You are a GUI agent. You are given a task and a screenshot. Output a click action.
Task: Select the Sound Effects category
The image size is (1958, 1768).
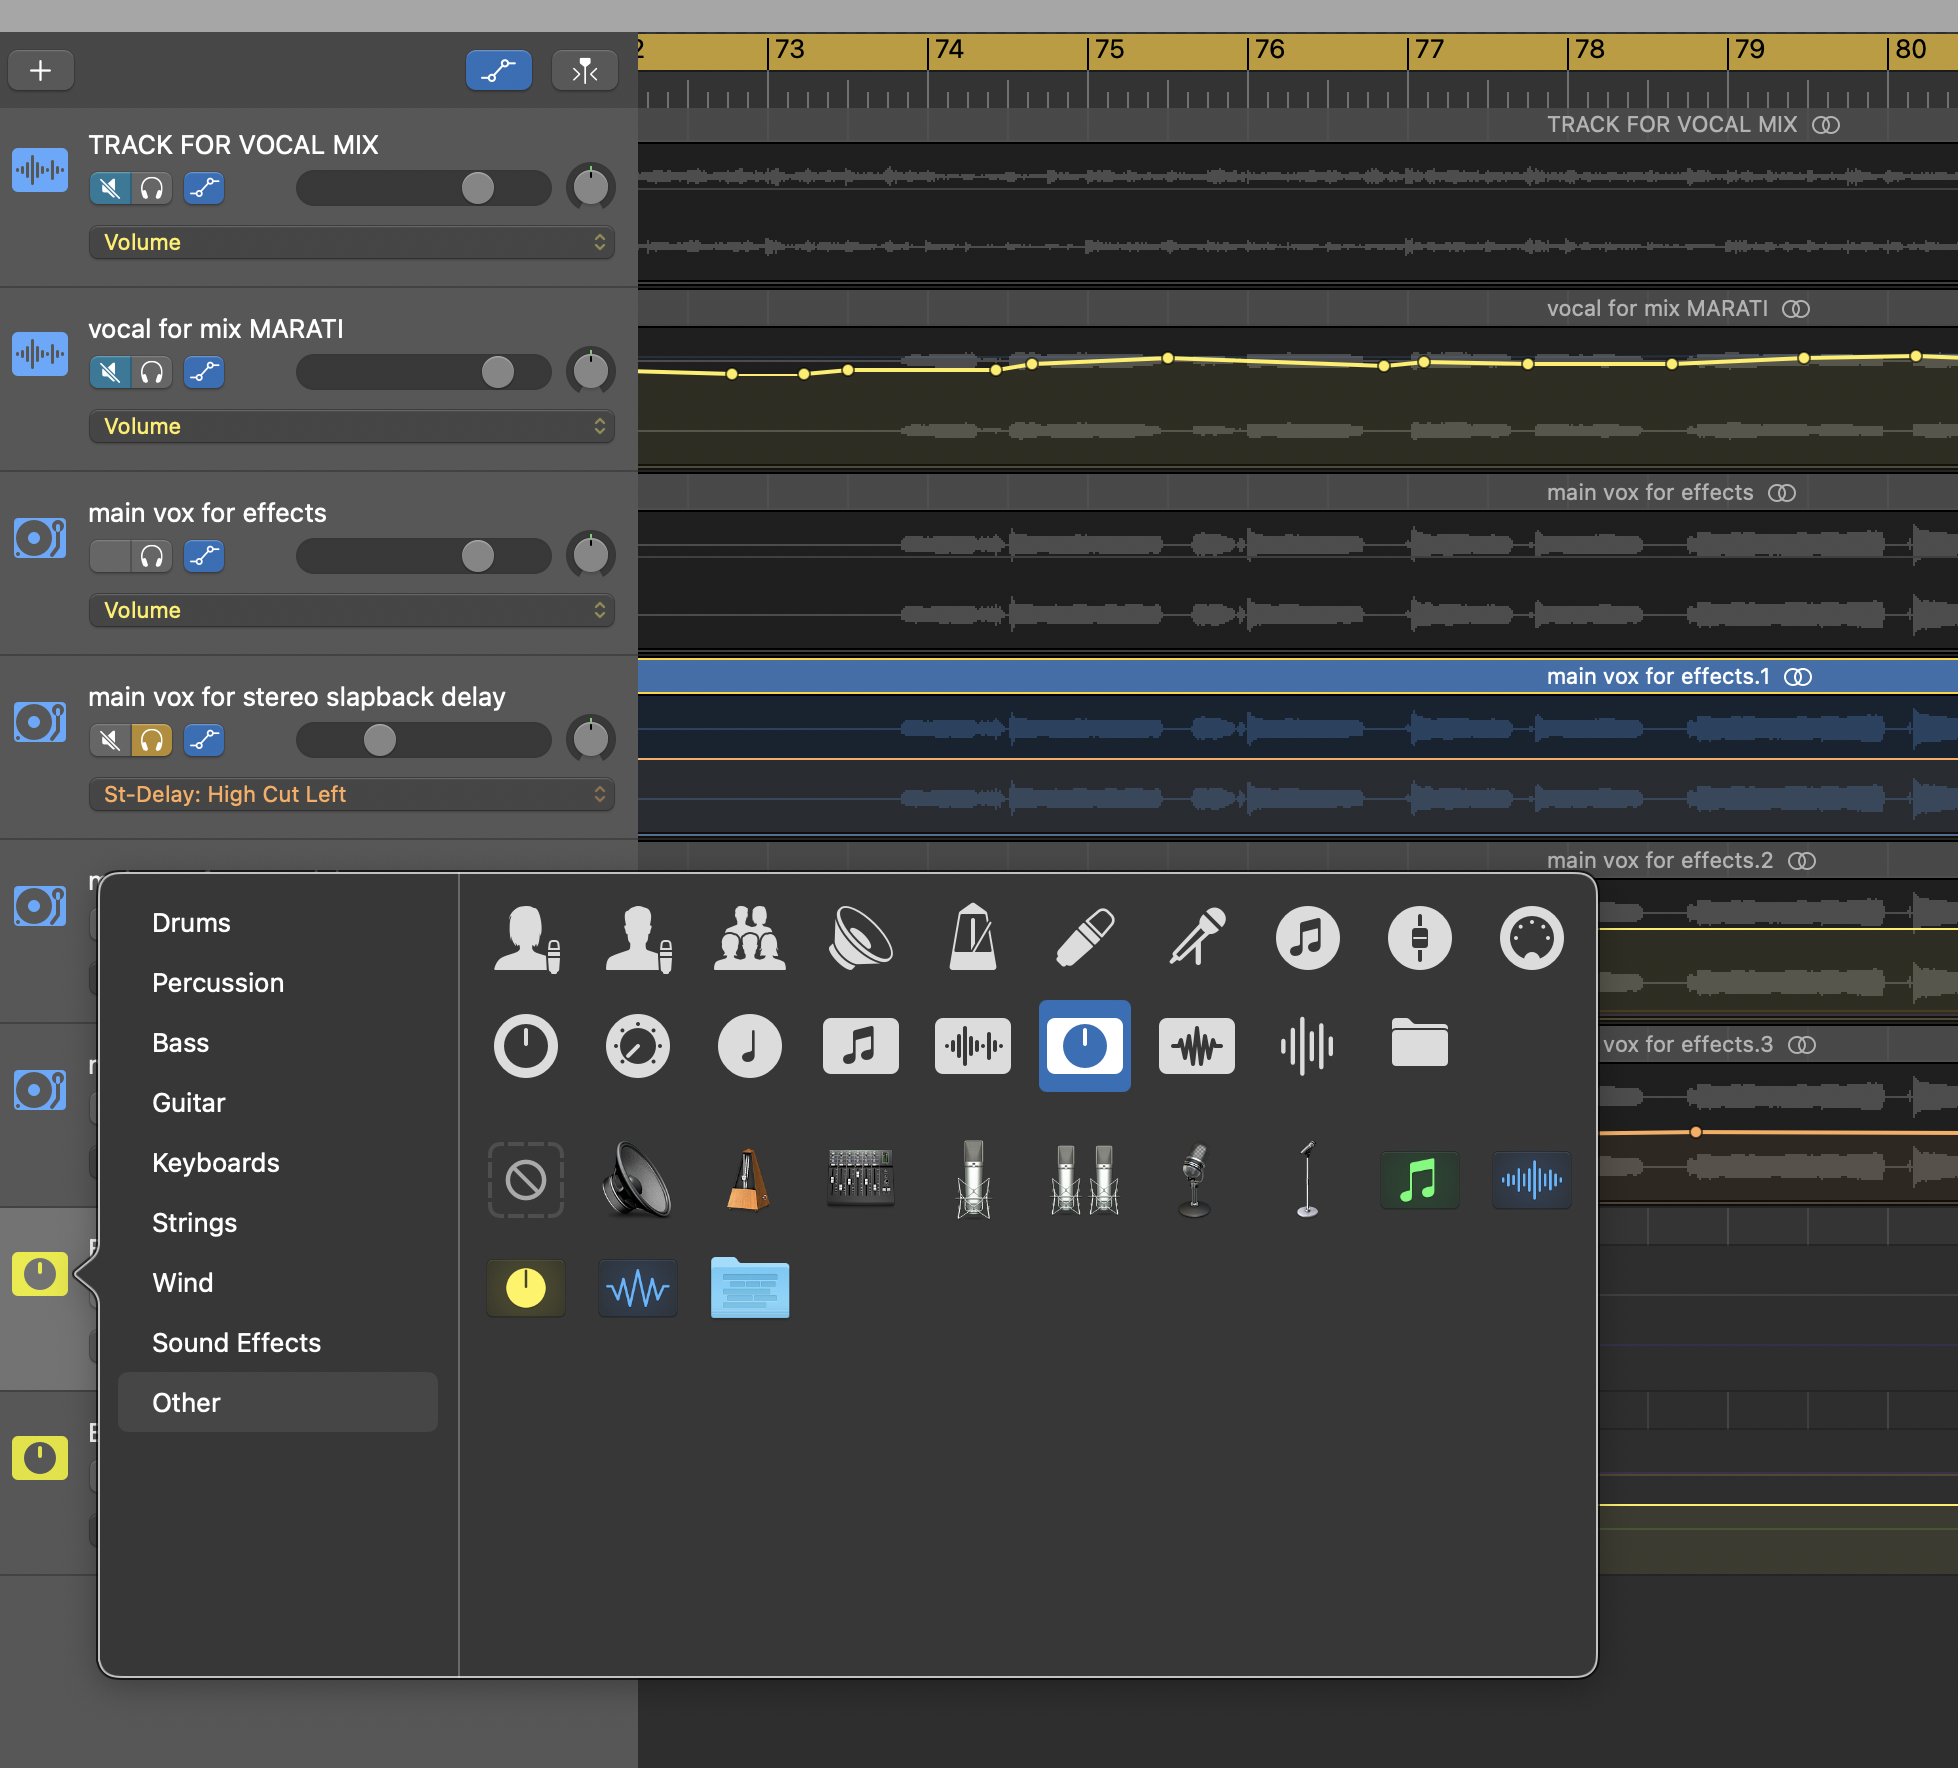pos(237,1342)
